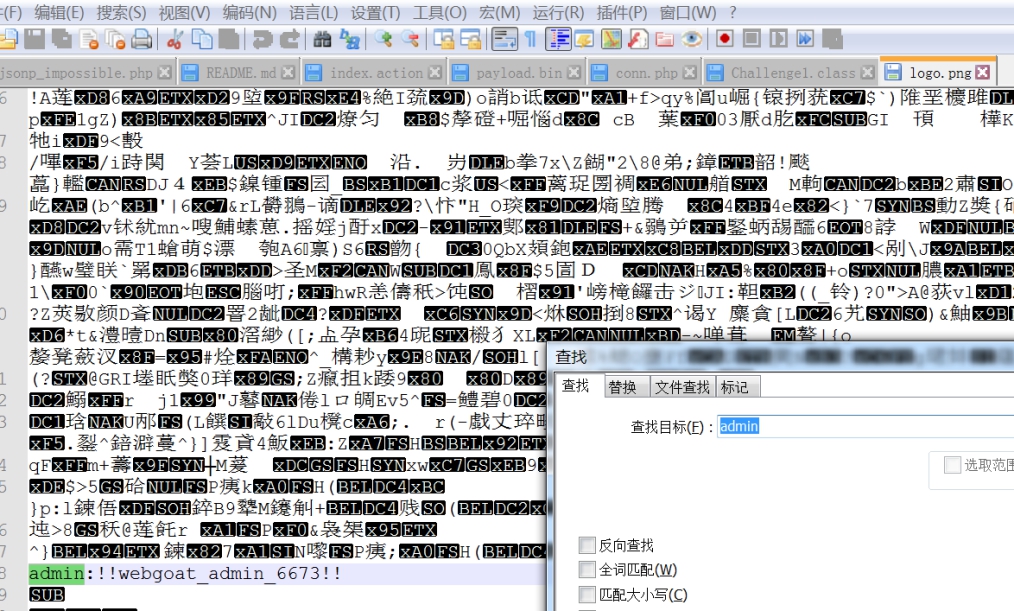1014x611 pixels.
Task: Click the Redo arrow icon
Action: pos(290,39)
